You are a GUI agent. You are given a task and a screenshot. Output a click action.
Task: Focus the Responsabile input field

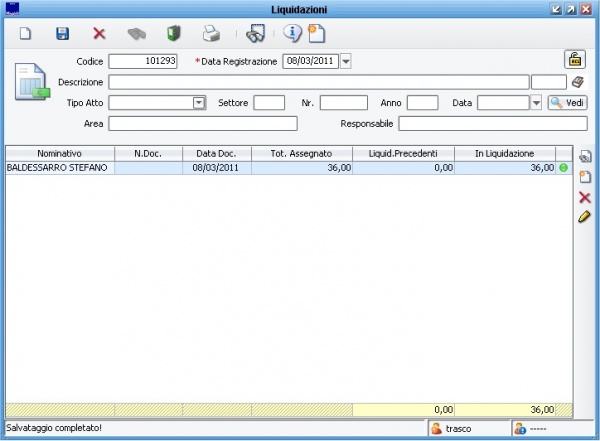(493, 123)
